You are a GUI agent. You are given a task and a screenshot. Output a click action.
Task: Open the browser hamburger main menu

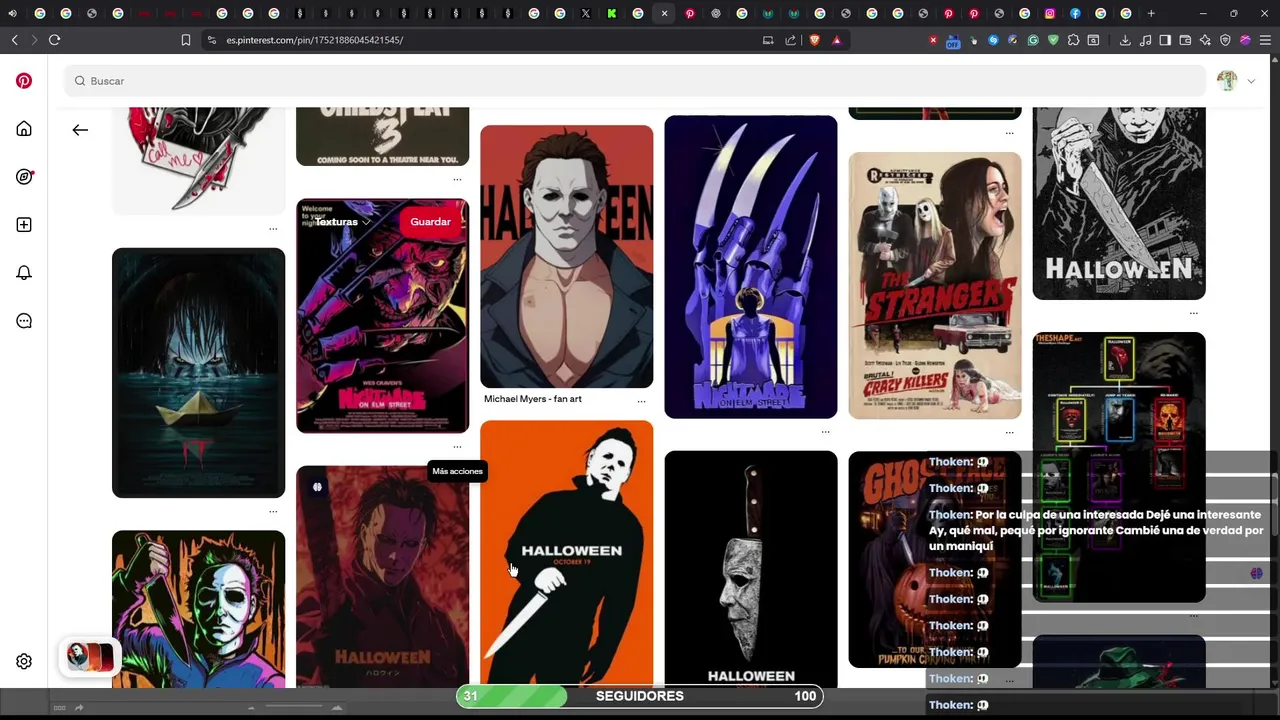tap(1265, 40)
